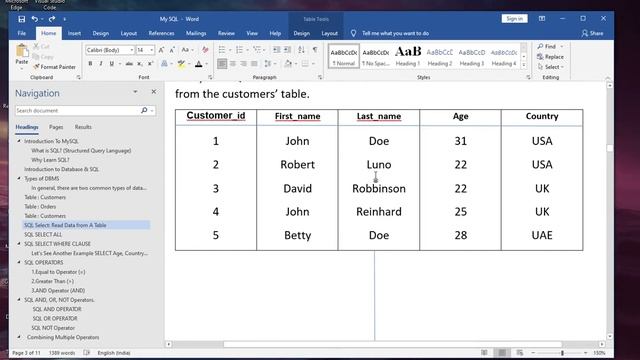Switch to the Insert ribbon tab
640x360 pixels.
pos(74,33)
